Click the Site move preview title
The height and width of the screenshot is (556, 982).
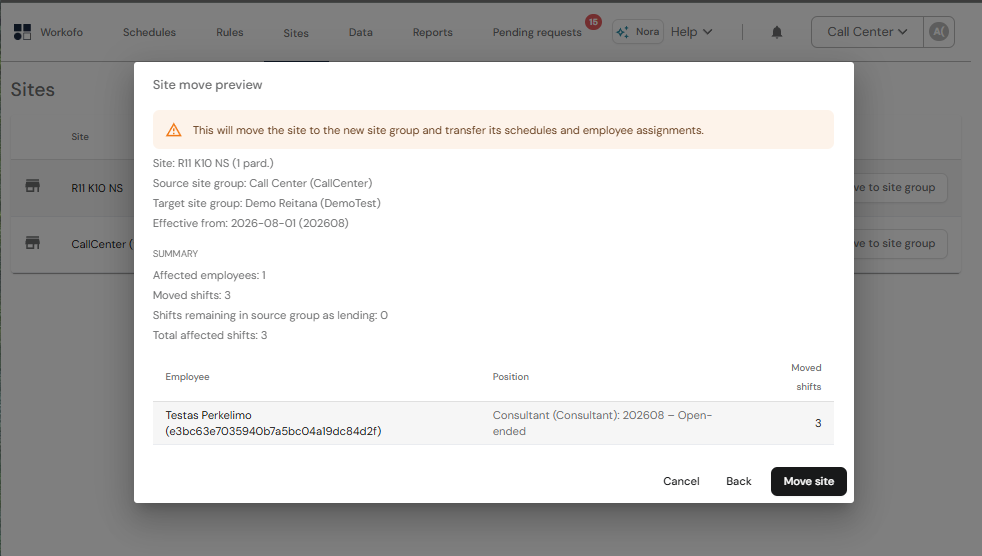[x=207, y=85]
